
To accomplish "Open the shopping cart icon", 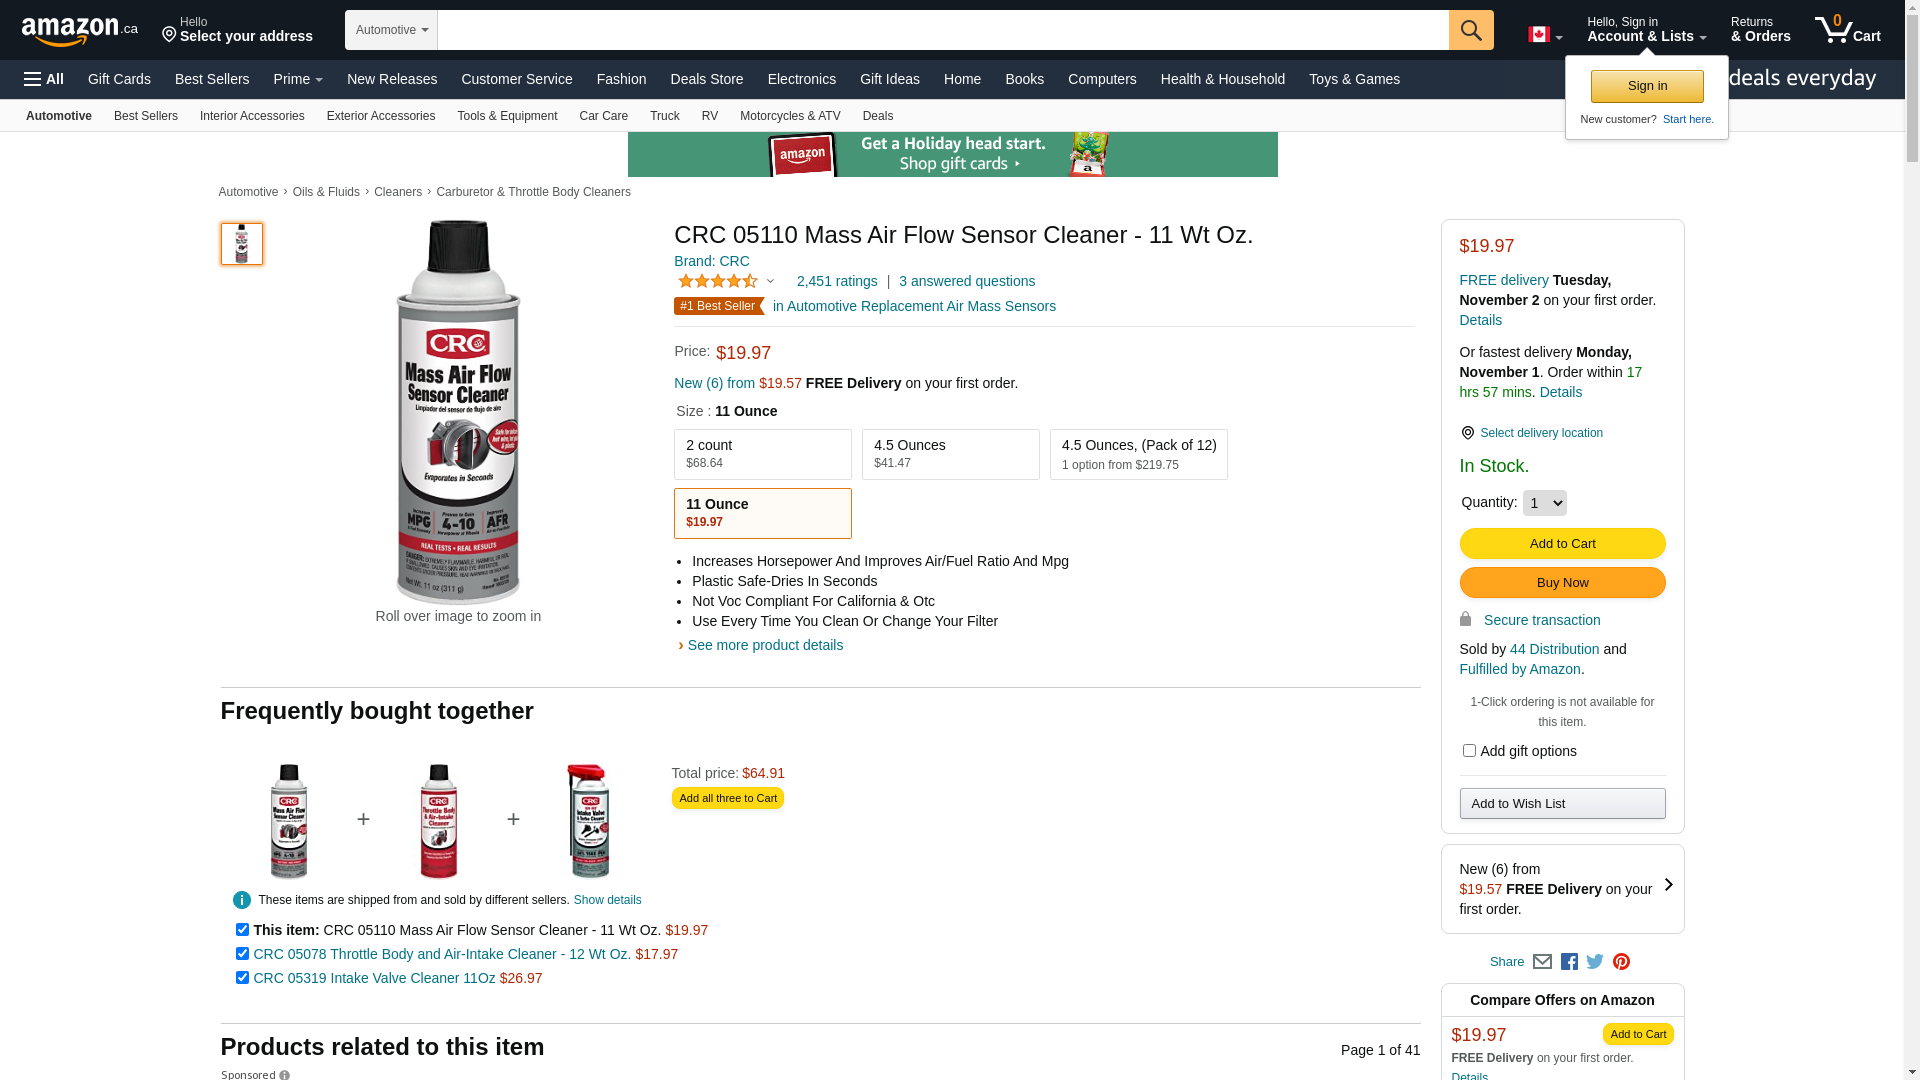I will (1846, 30).
